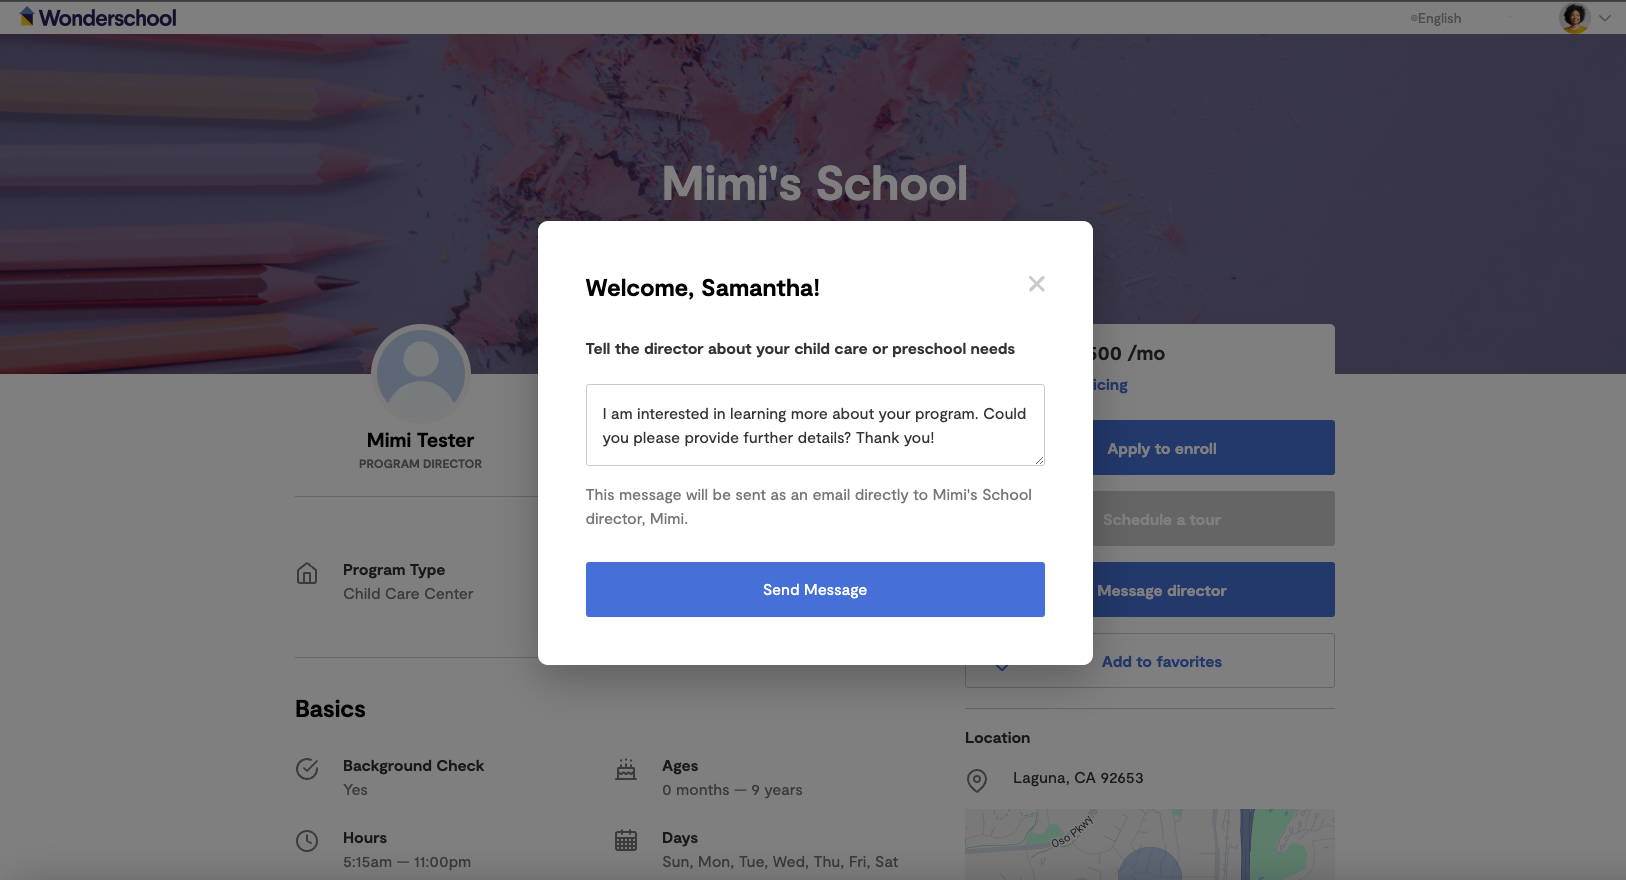Click the Ages birthday cake icon
1626x880 pixels.
626,769
